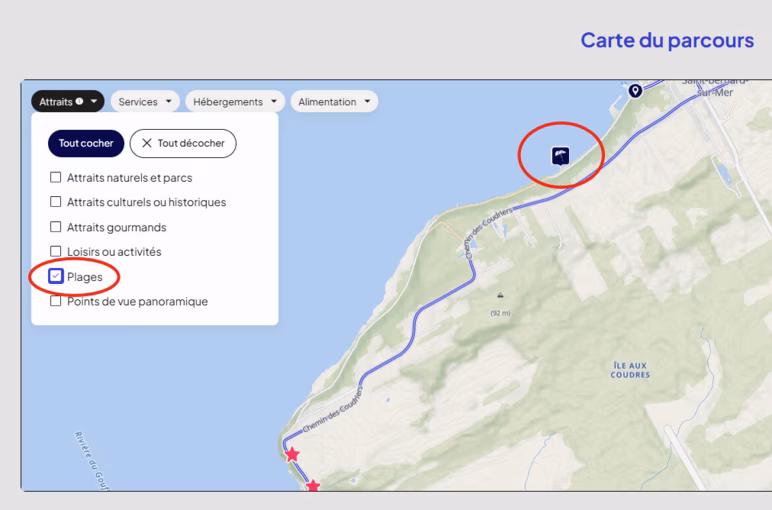
Task: Tick the Loisirs ou activités checkbox
Action: pyautogui.click(x=56, y=252)
